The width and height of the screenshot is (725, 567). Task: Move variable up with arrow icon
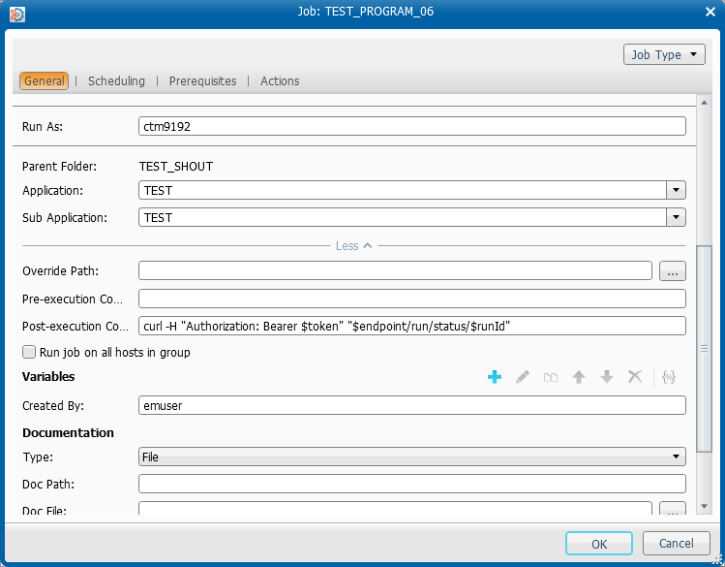click(578, 377)
